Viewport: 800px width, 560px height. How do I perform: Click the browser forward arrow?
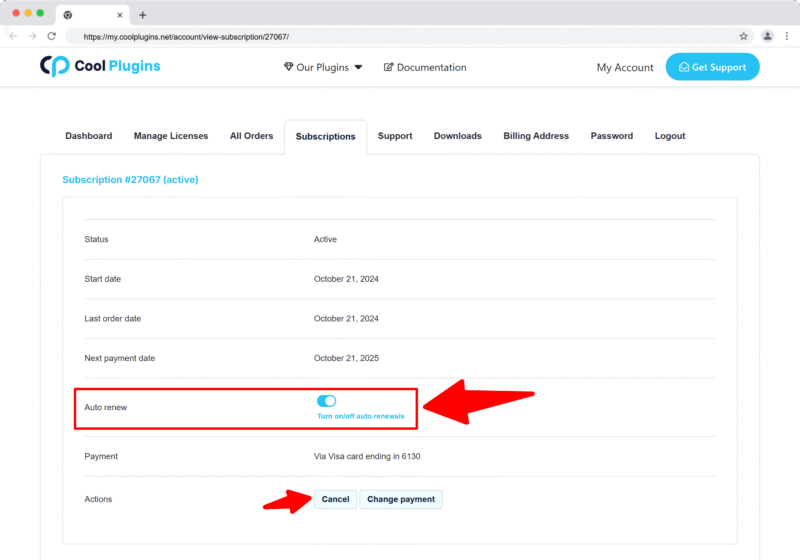(32, 36)
